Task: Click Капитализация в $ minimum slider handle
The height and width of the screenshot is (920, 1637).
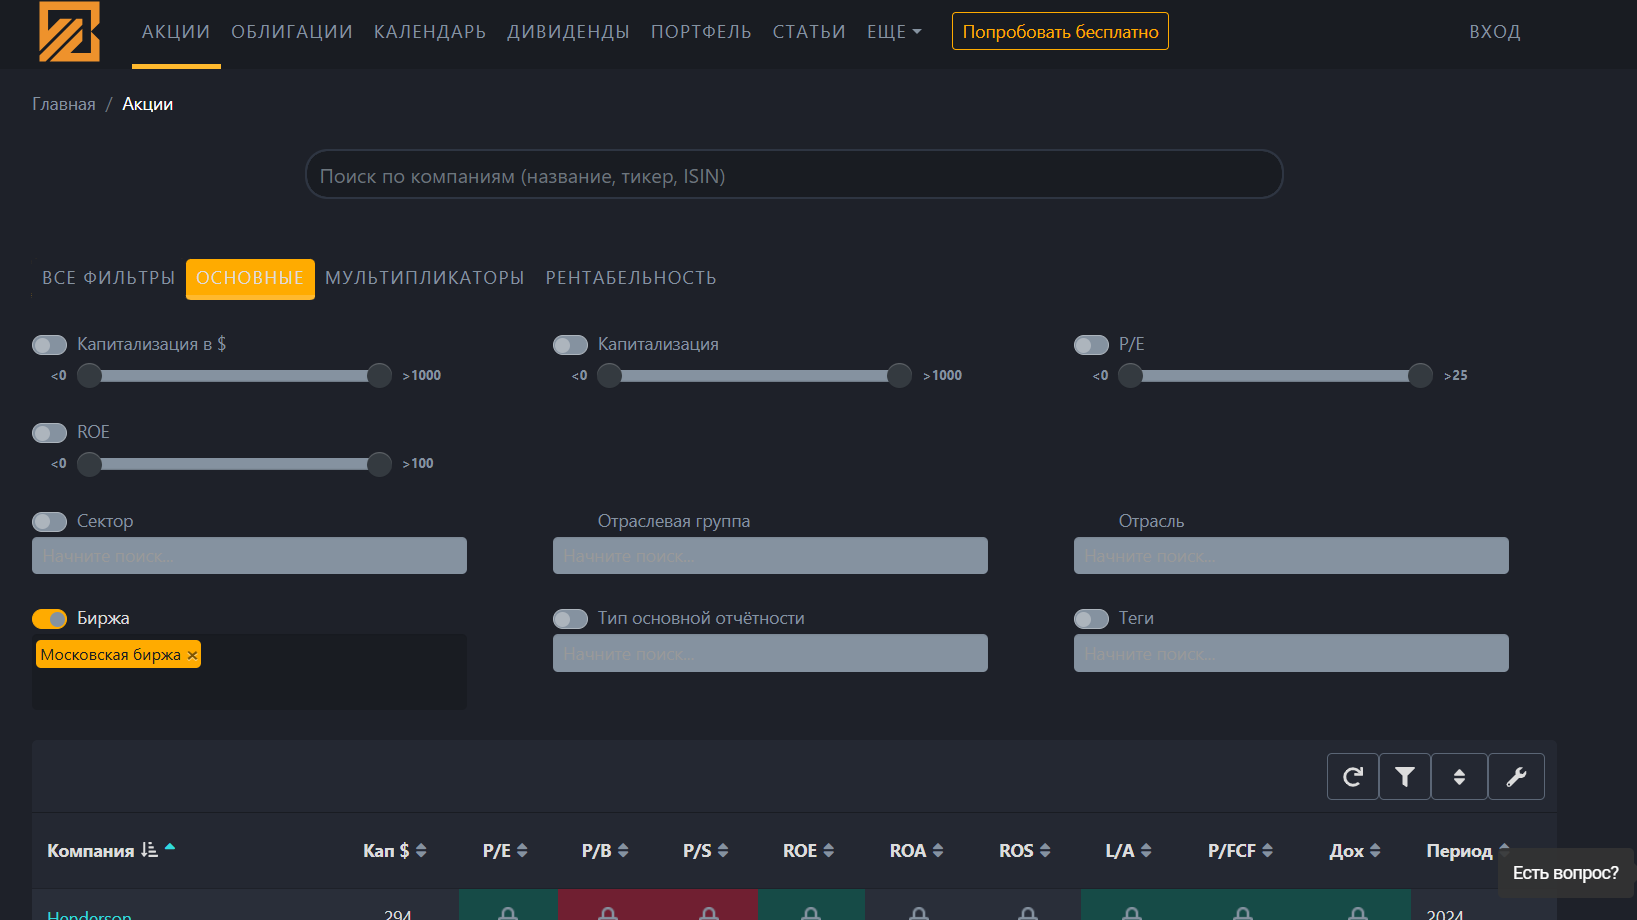Action: (x=89, y=375)
